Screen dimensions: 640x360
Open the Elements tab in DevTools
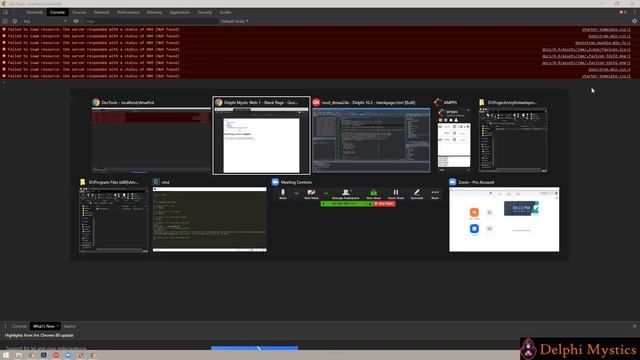[x=35, y=12]
